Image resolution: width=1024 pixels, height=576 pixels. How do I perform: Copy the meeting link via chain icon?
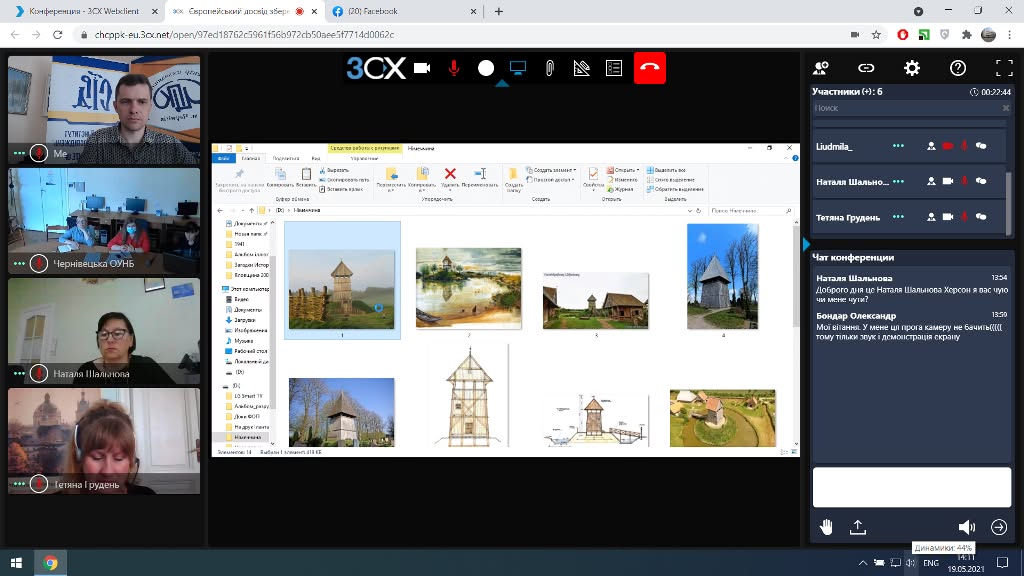click(x=866, y=68)
